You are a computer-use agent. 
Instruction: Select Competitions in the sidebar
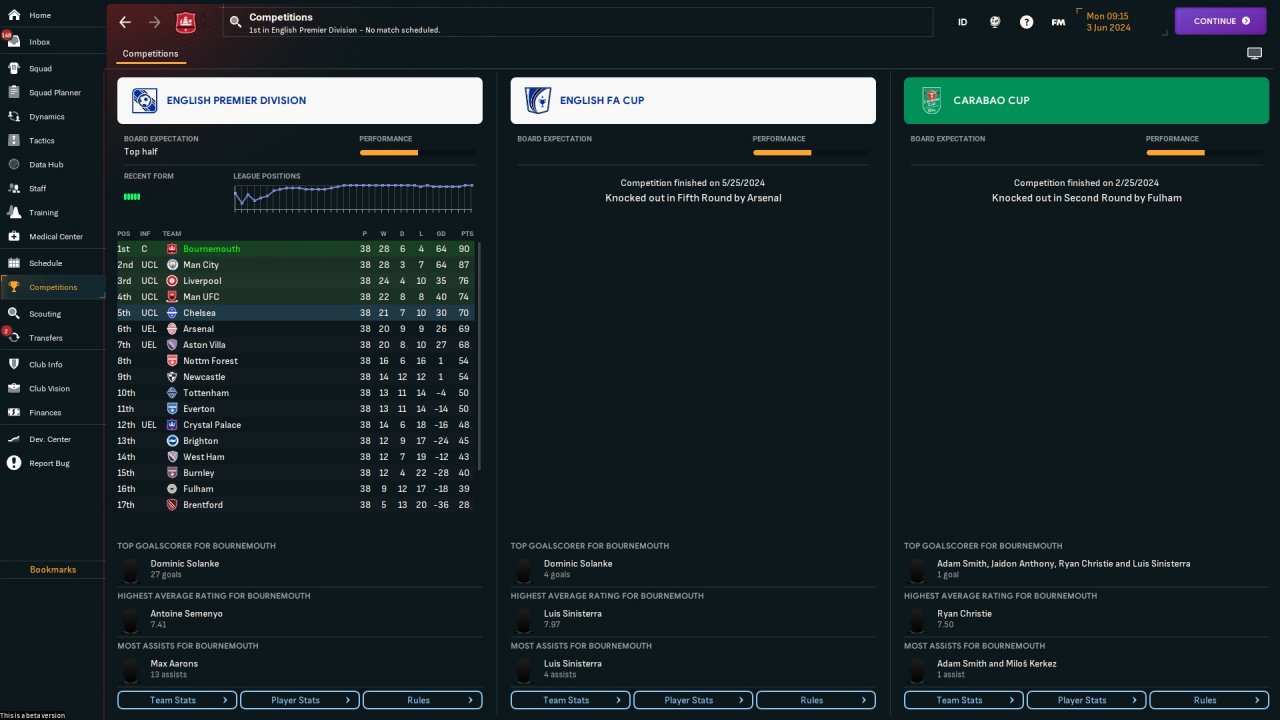[x=53, y=287]
